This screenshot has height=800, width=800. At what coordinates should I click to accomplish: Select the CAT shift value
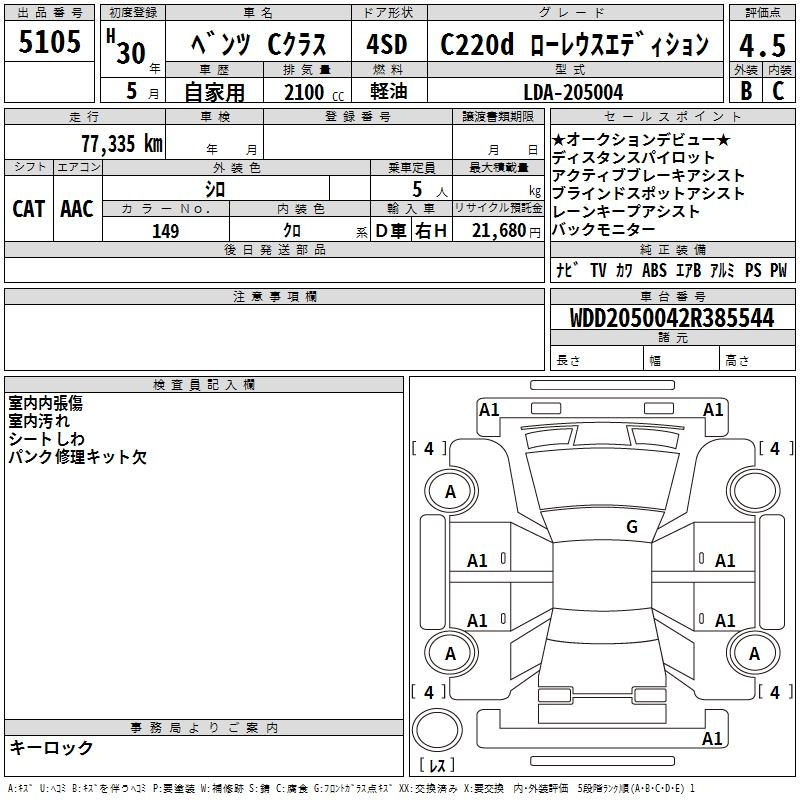pos(29,209)
